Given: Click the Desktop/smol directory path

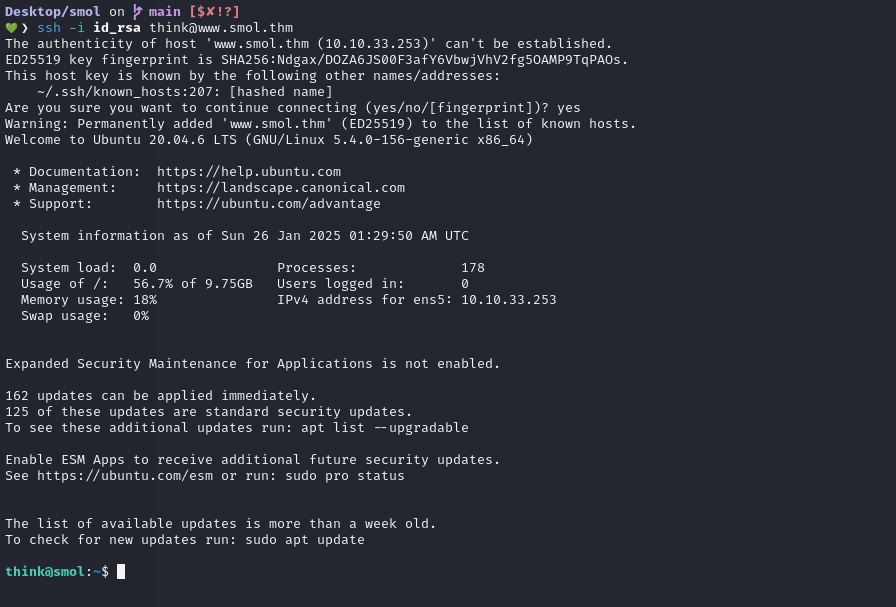Looking at the screenshot, I should (x=52, y=12).
